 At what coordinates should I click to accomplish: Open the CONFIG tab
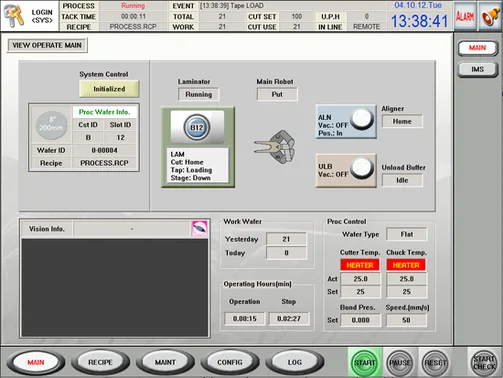pyautogui.click(x=230, y=362)
